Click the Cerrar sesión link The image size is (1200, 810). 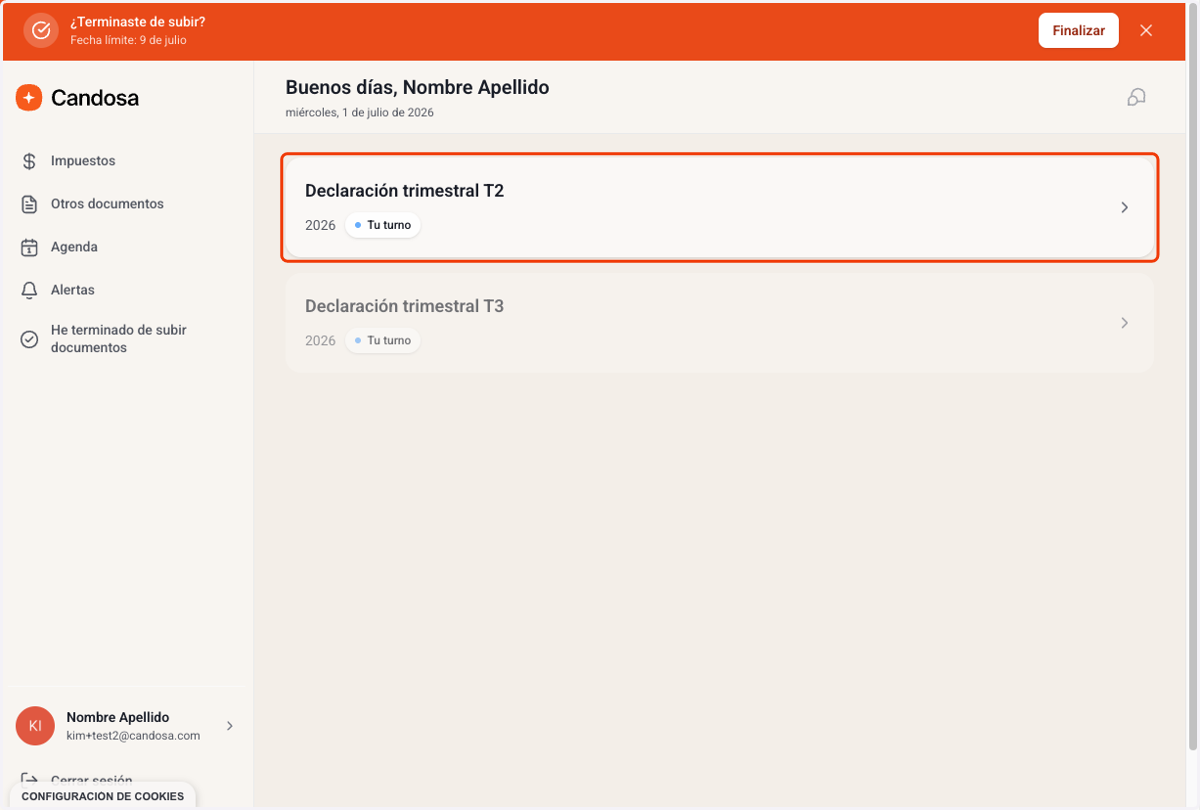click(91, 781)
